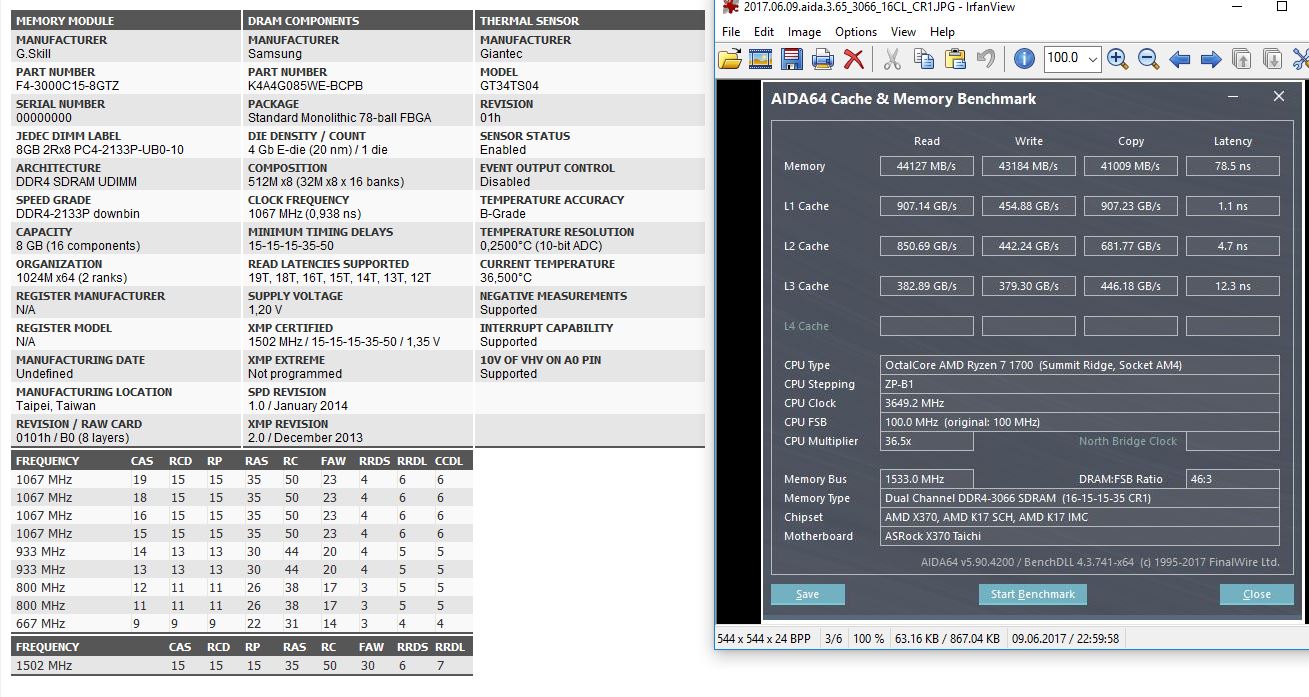
Task: Close AIDA64 benchmark dialog with X
Action: (x=1278, y=97)
